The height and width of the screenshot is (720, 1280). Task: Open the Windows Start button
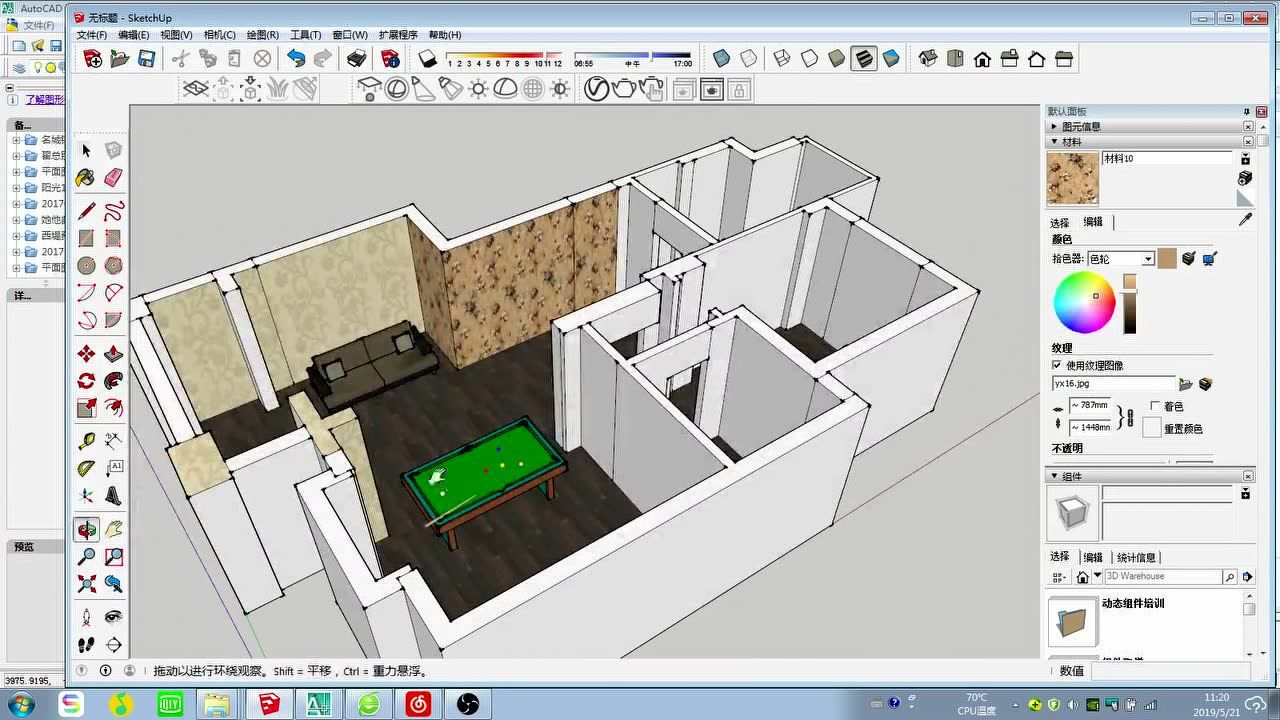[20, 704]
